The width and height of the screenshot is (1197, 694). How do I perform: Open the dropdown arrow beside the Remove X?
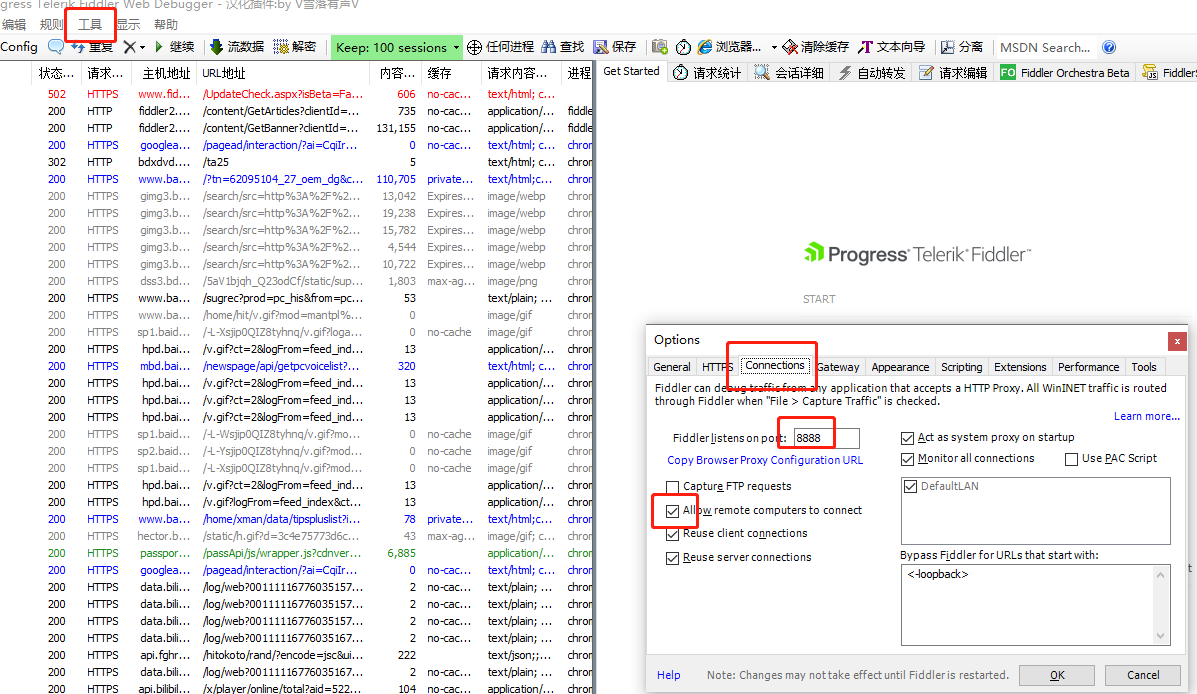(x=142, y=47)
